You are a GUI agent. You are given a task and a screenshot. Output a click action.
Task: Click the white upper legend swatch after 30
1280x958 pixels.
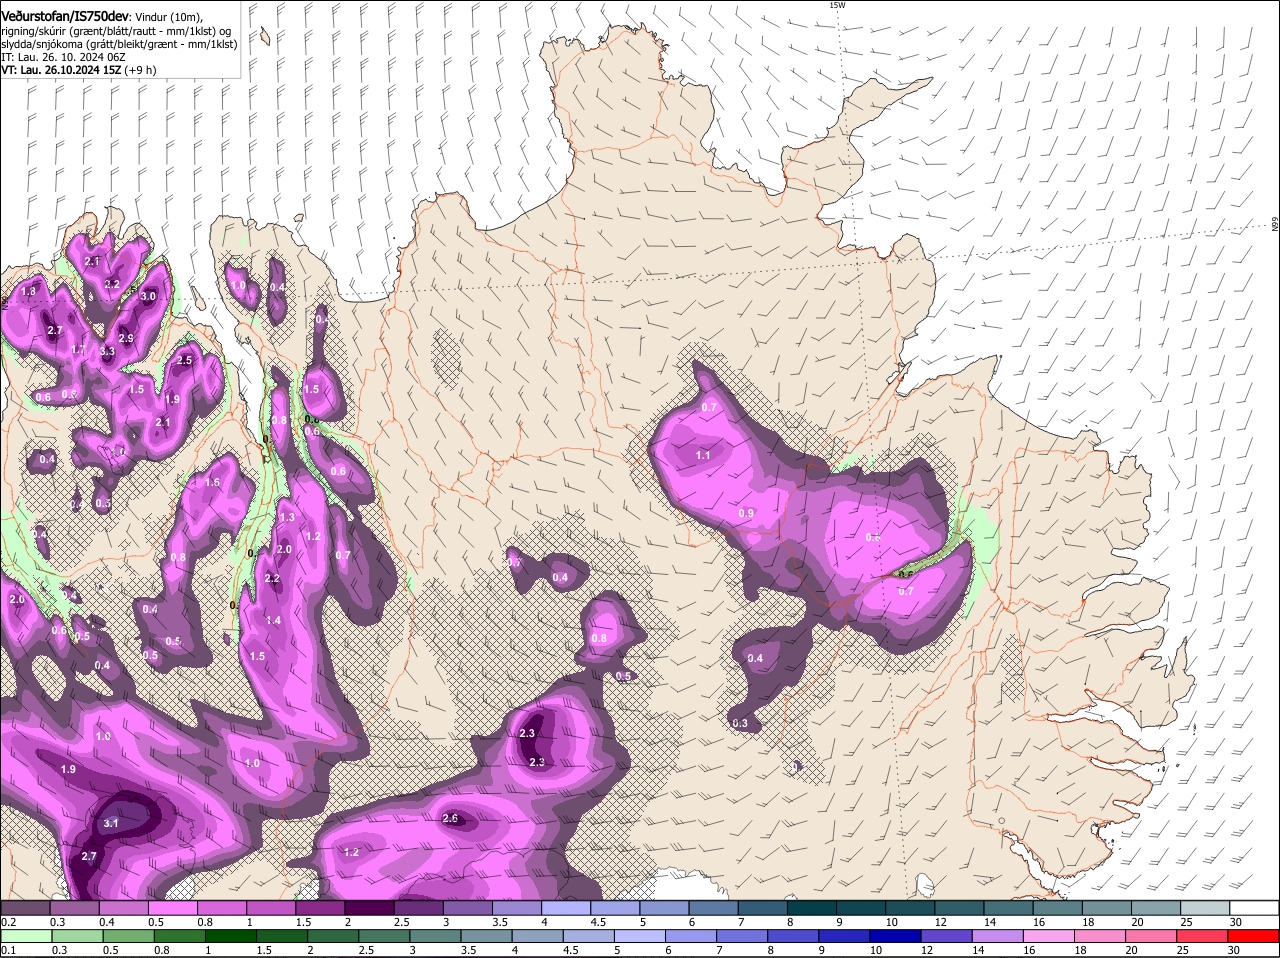click(1255, 908)
